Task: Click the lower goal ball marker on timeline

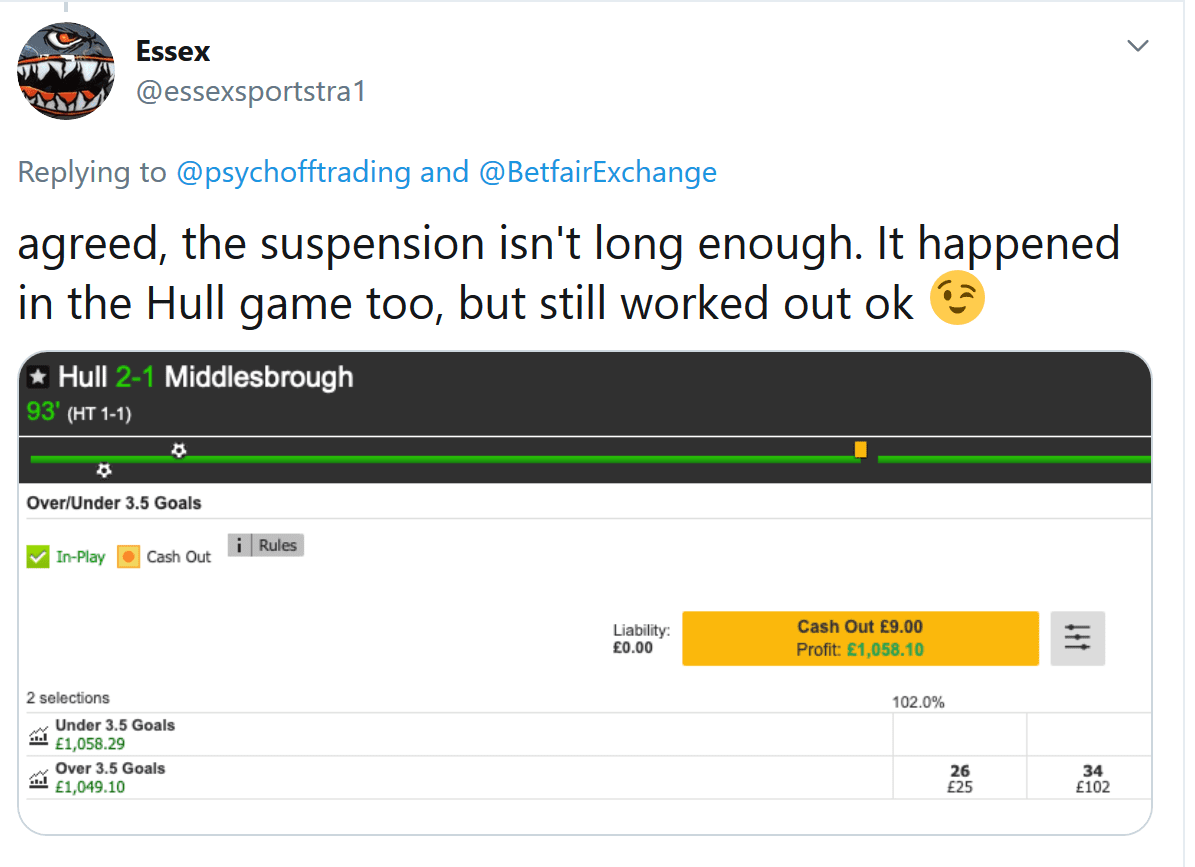Action: pos(104,470)
